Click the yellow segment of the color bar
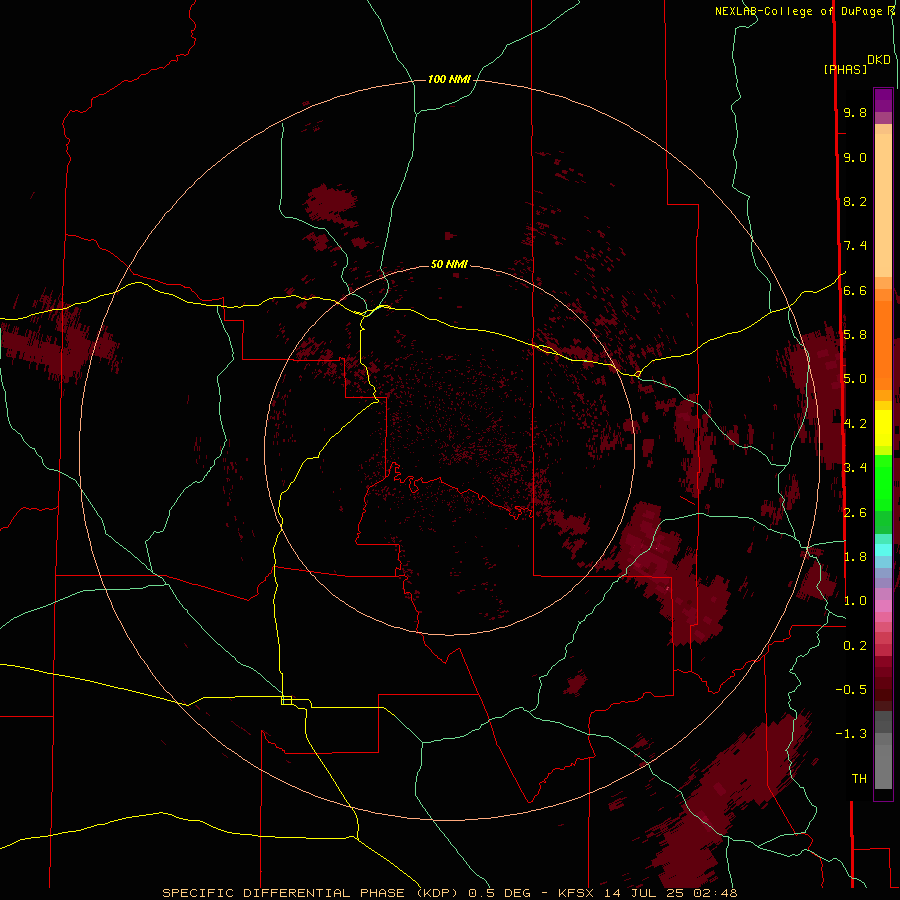This screenshot has width=900, height=900. tap(883, 428)
